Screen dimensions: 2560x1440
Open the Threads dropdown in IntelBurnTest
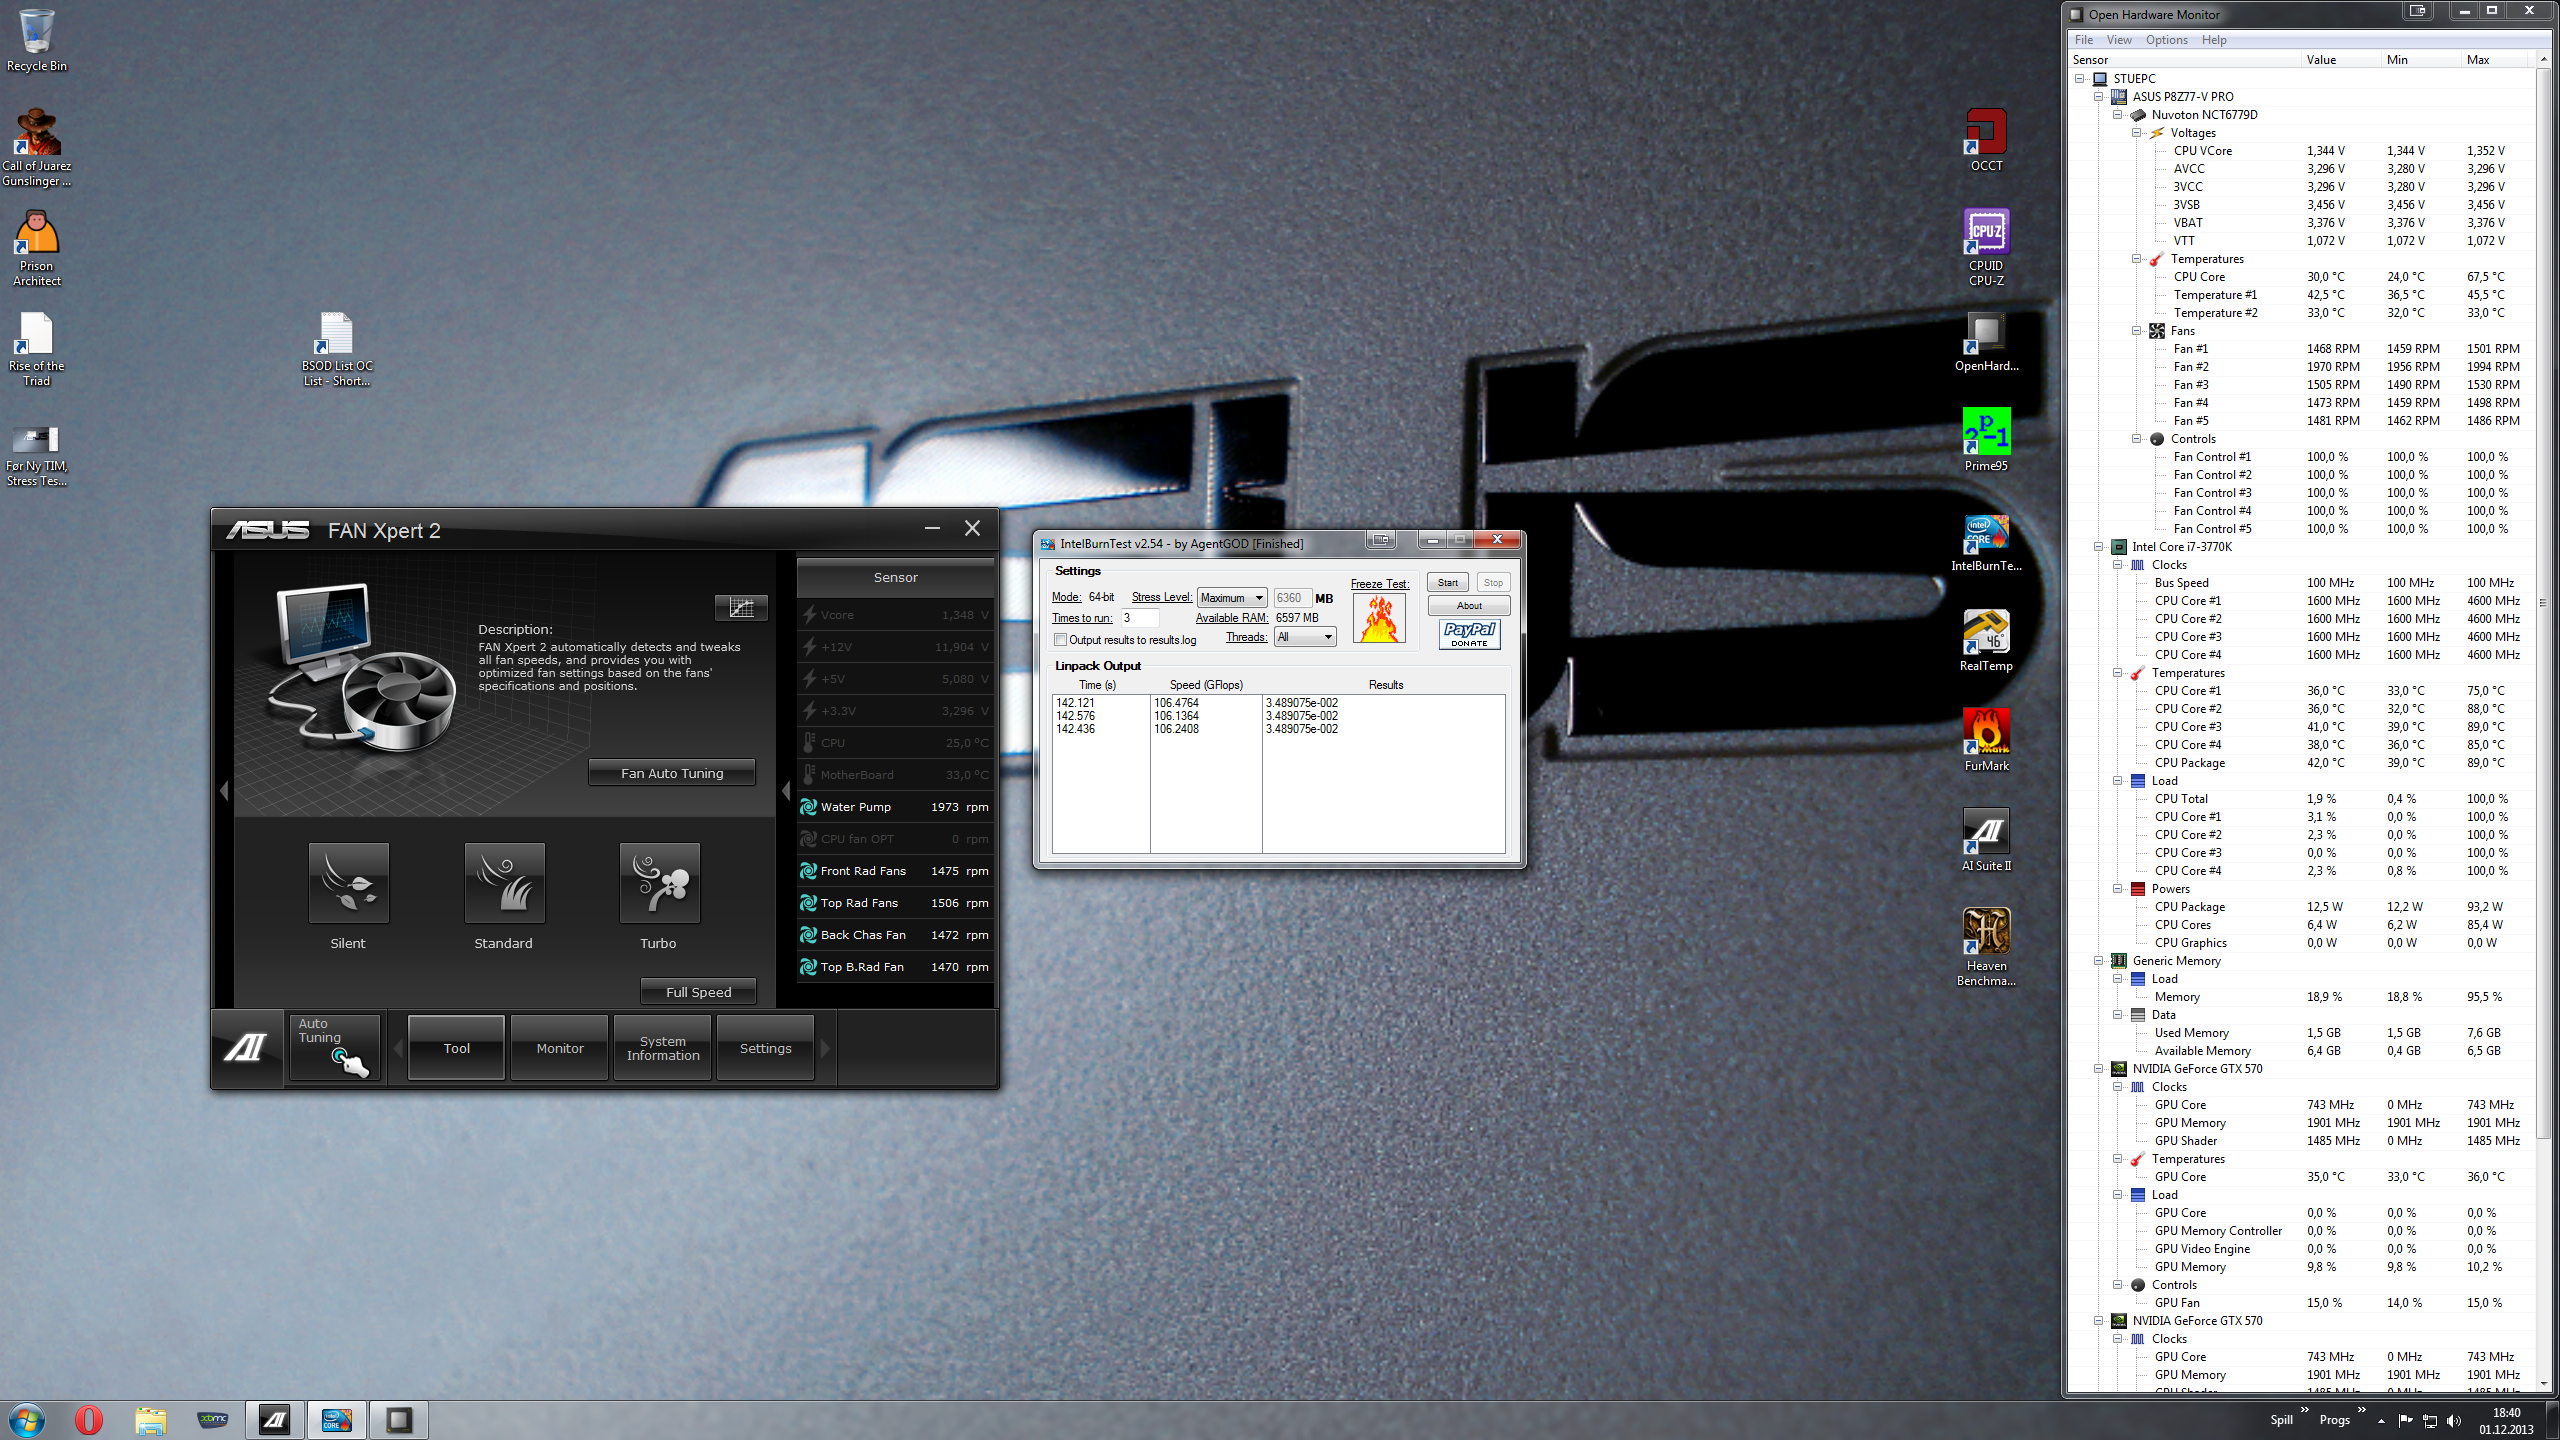[x=1305, y=637]
